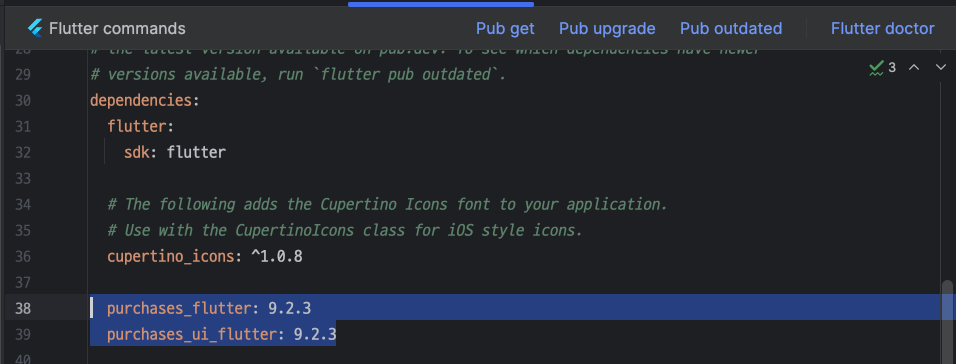Run Pub outdated command
Viewport: 956px width, 364px height.
(730, 28)
